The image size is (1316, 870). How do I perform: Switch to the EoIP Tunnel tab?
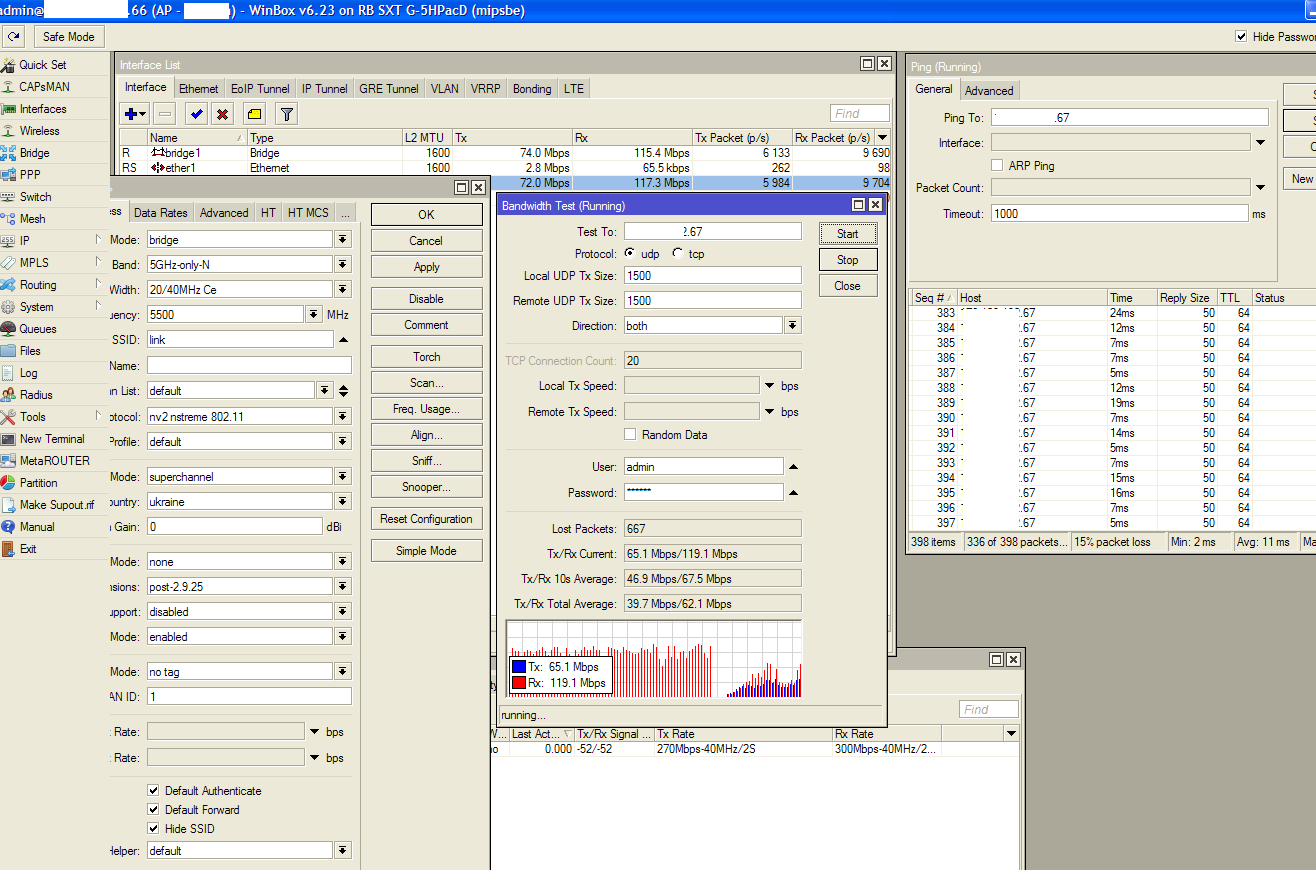[x=260, y=89]
